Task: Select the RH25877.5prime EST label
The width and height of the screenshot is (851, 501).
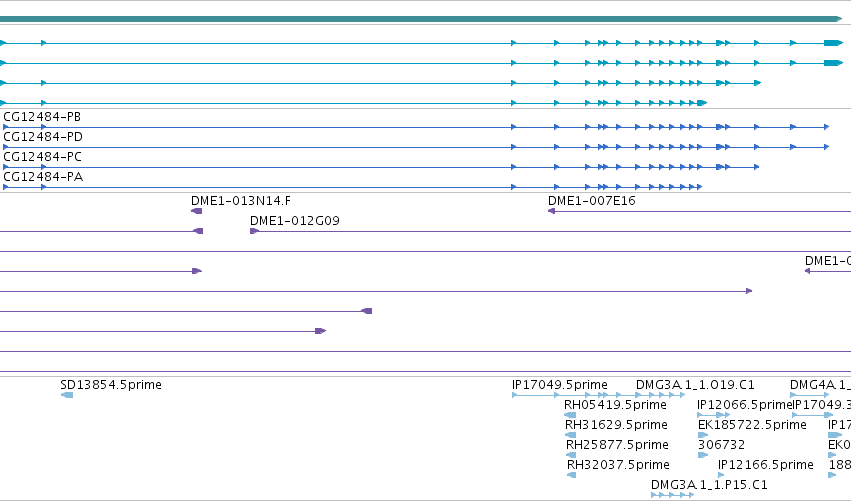Action: [617, 445]
